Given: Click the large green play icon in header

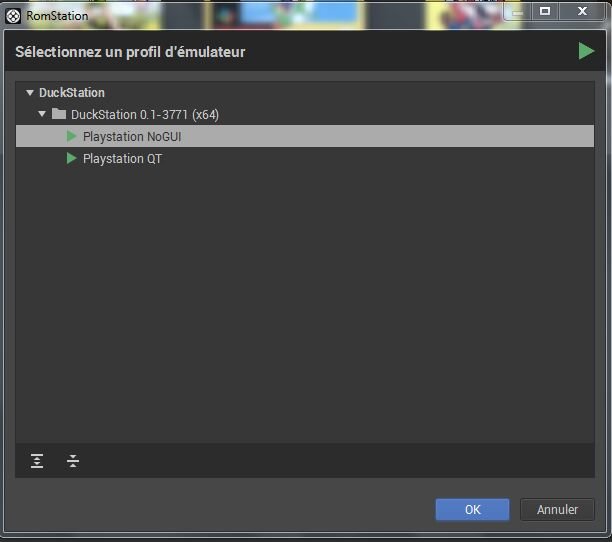Looking at the screenshot, I should tap(586, 51).
